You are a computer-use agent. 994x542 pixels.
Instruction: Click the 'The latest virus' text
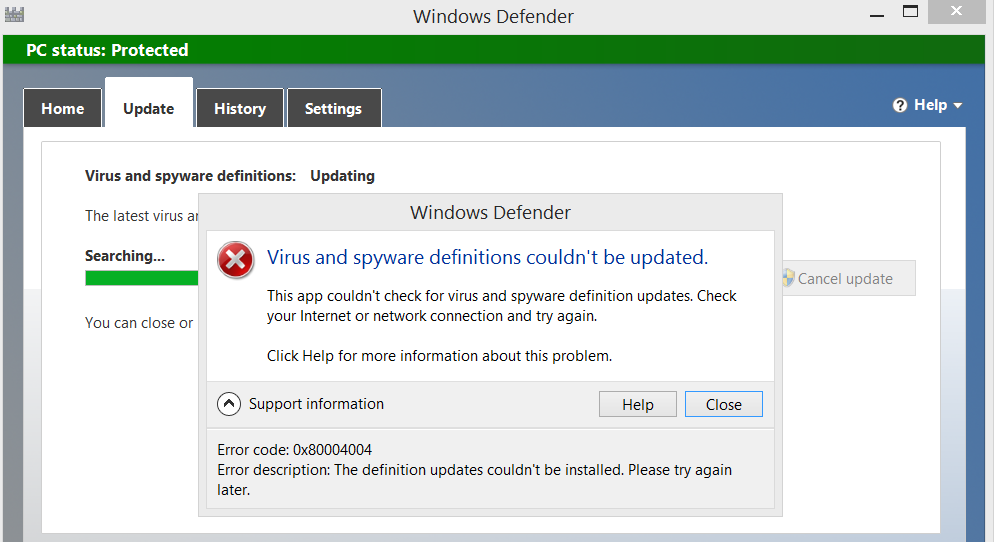click(x=142, y=216)
